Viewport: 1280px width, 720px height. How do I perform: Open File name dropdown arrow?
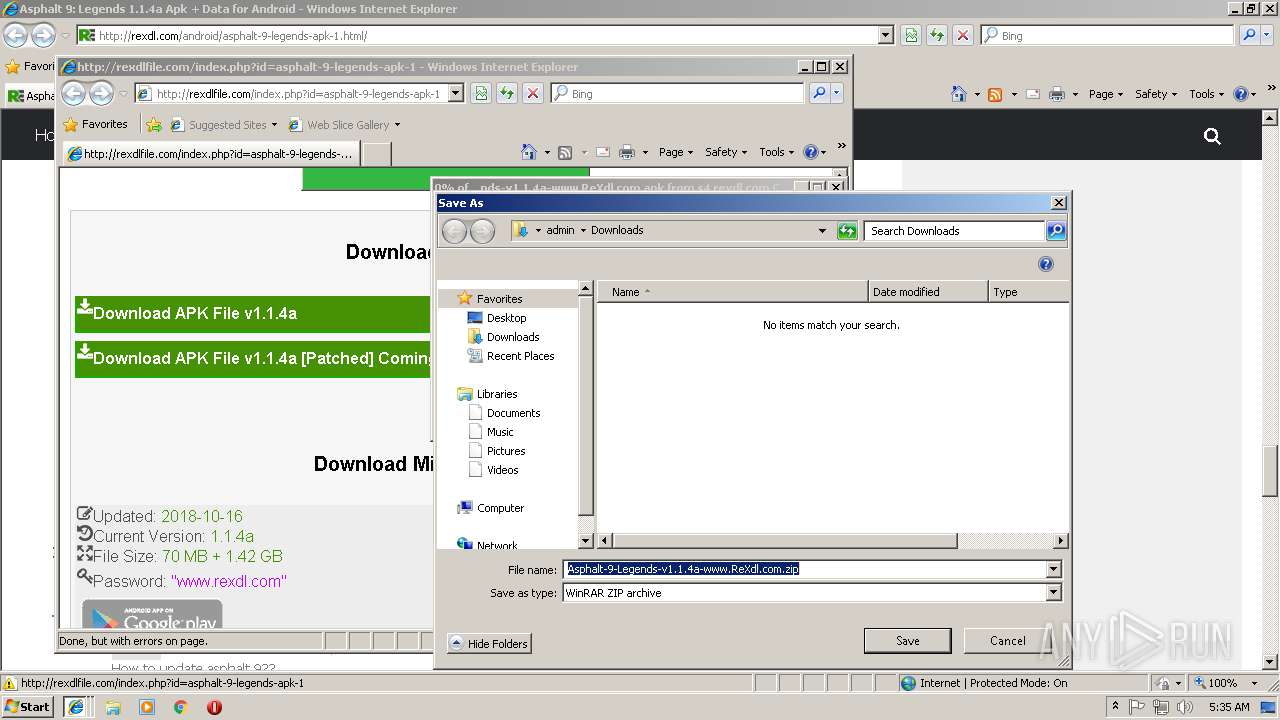(1053, 569)
